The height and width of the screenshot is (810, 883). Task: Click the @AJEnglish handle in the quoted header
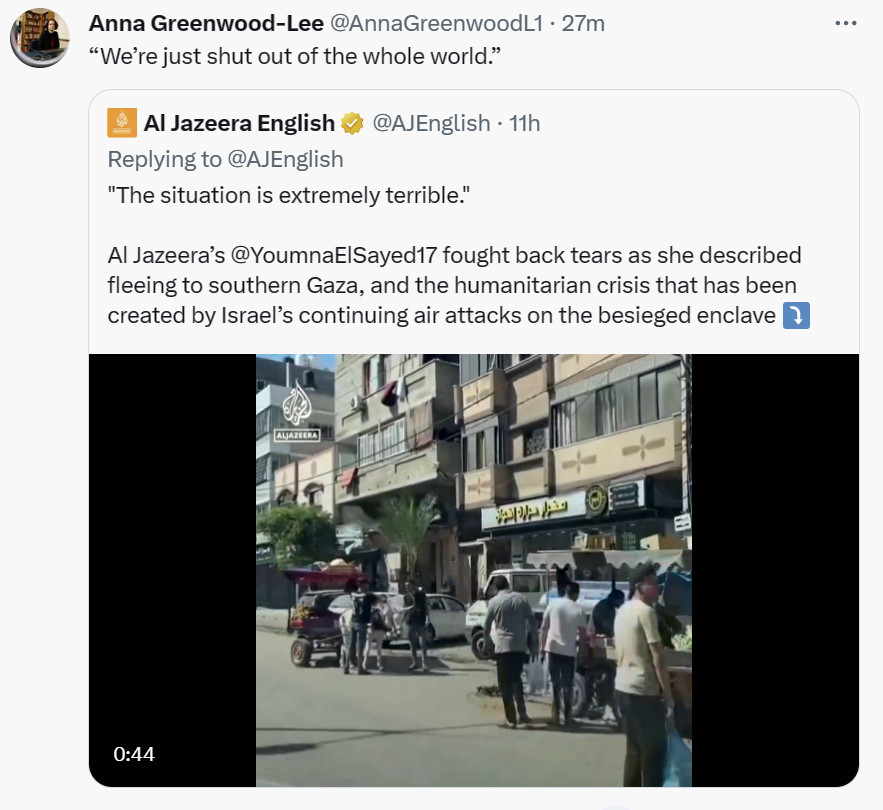click(x=431, y=123)
